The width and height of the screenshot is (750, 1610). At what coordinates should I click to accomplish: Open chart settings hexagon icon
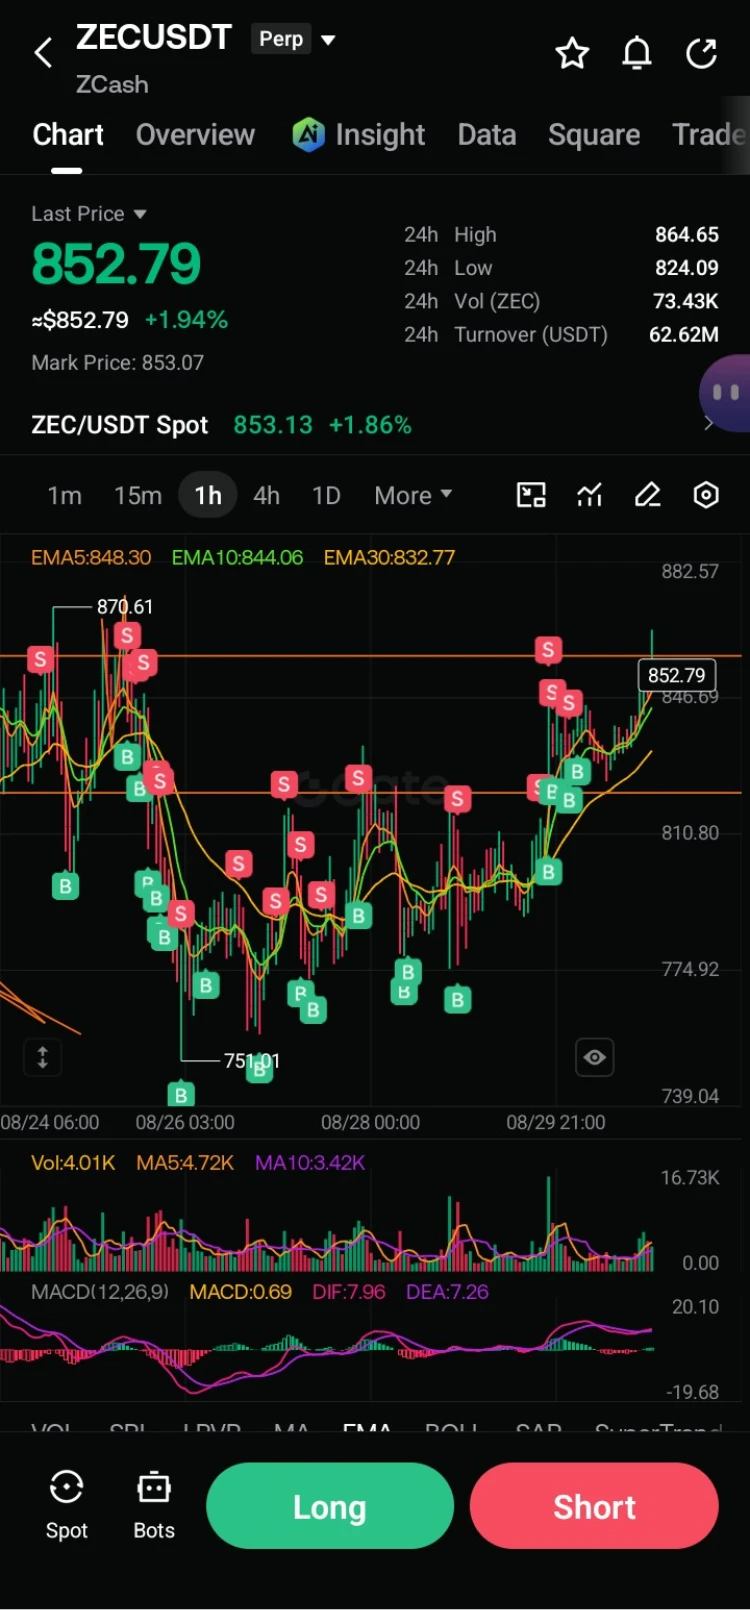pyautogui.click(x=706, y=495)
